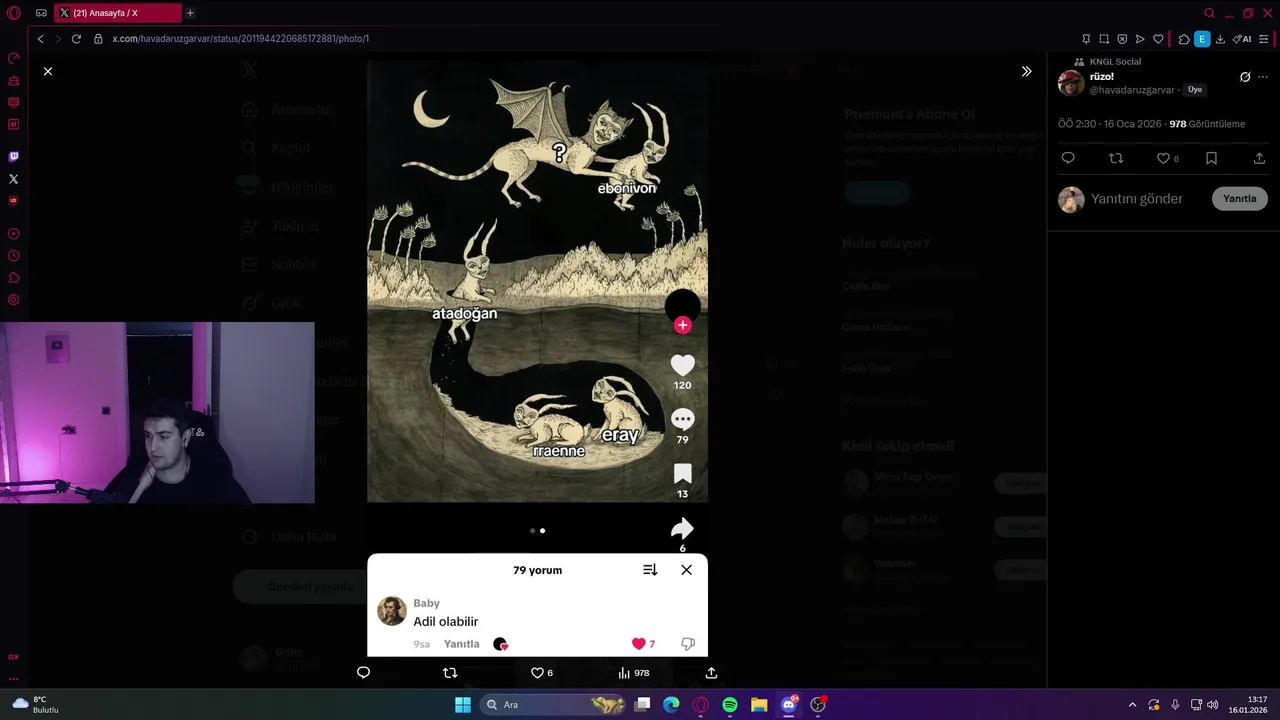Open sidebar history clock icon
The image size is (1280, 720).
pos(13,256)
